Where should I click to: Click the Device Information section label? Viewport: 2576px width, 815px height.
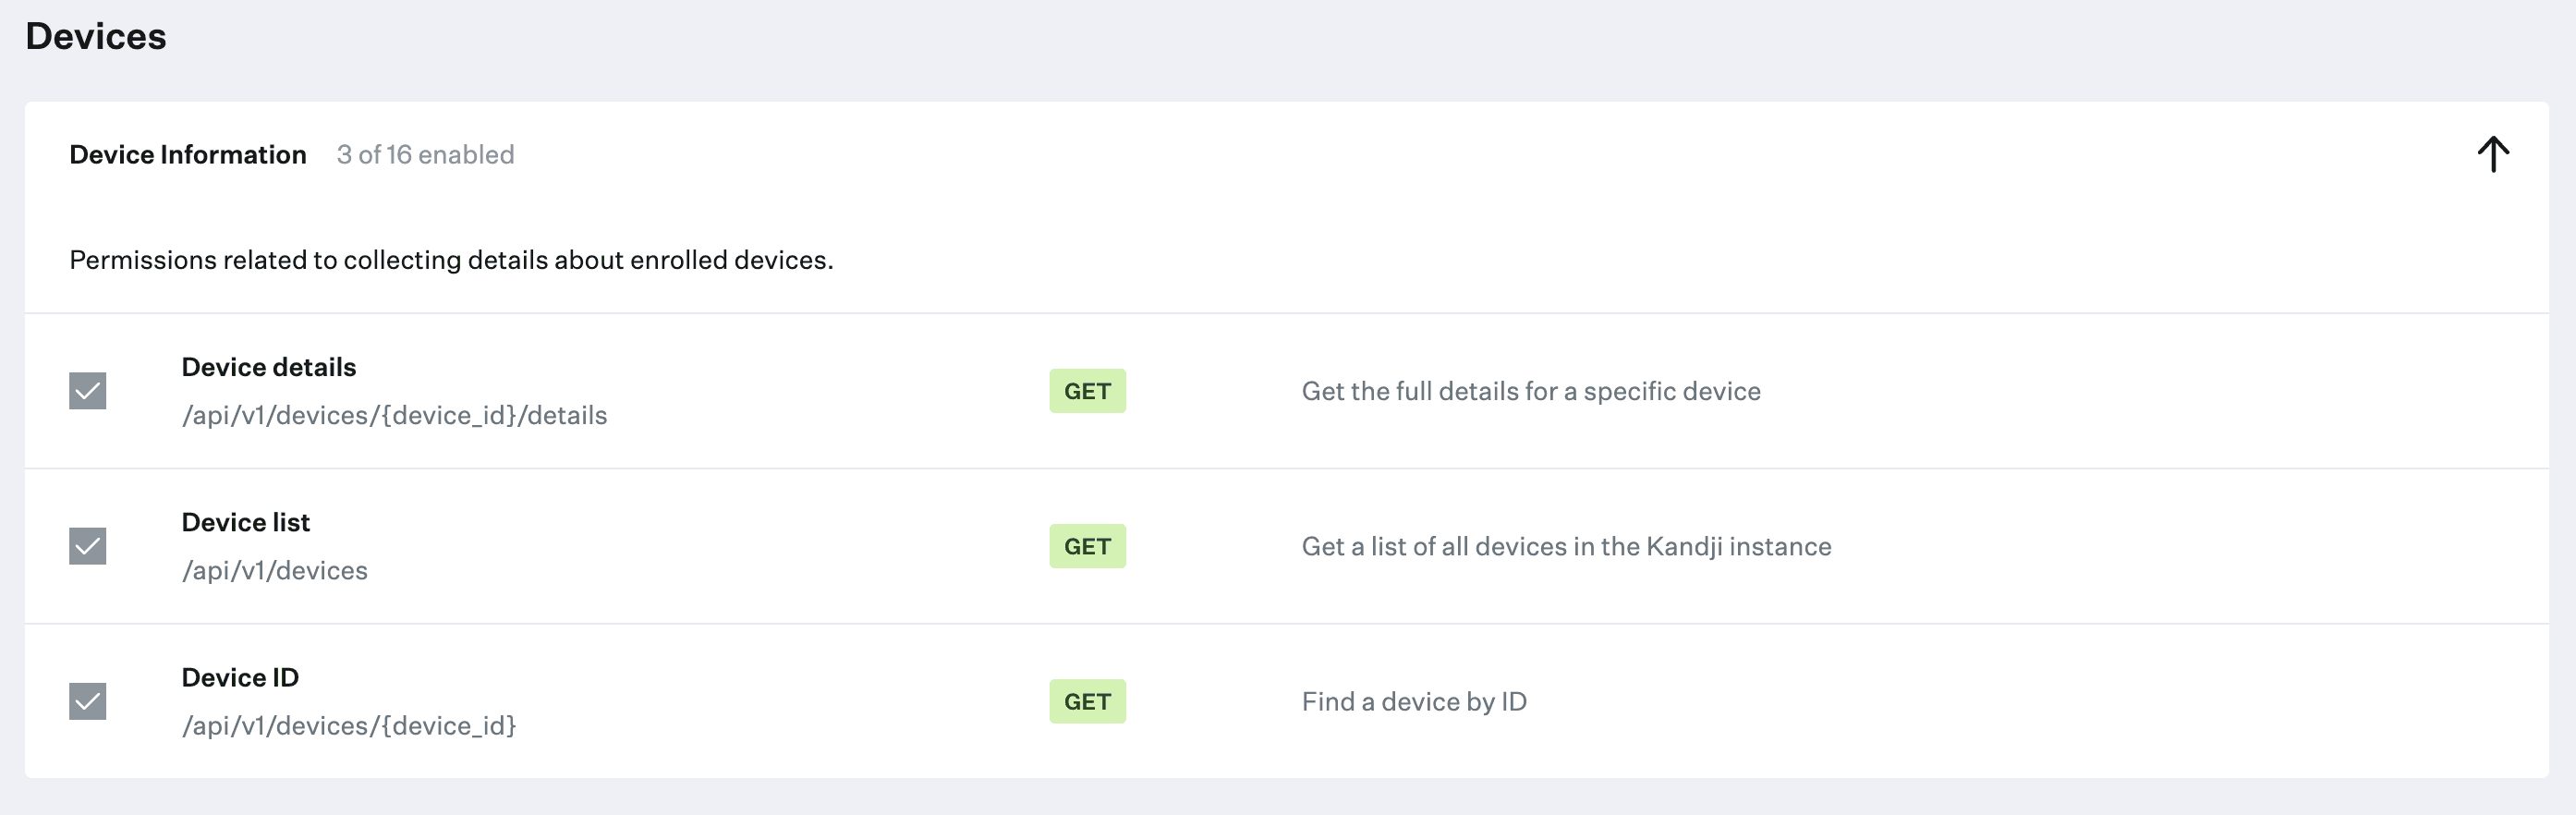pos(187,154)
